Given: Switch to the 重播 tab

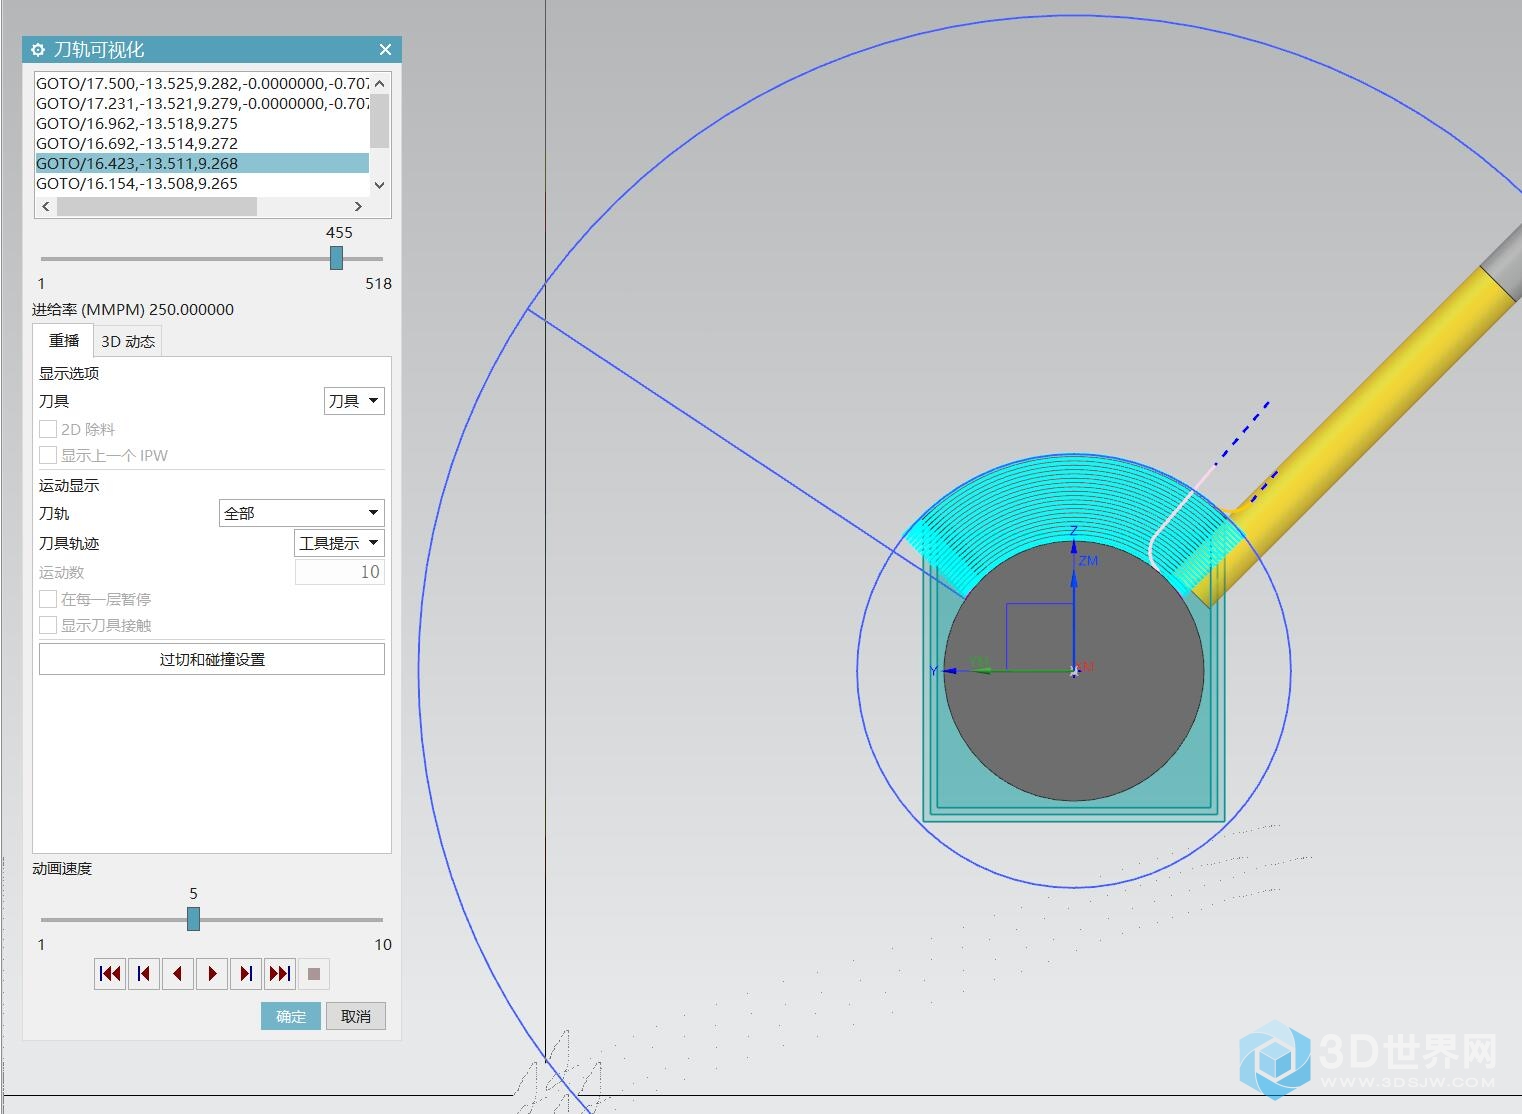Looking at the screenshot, I should click(63, 340).
